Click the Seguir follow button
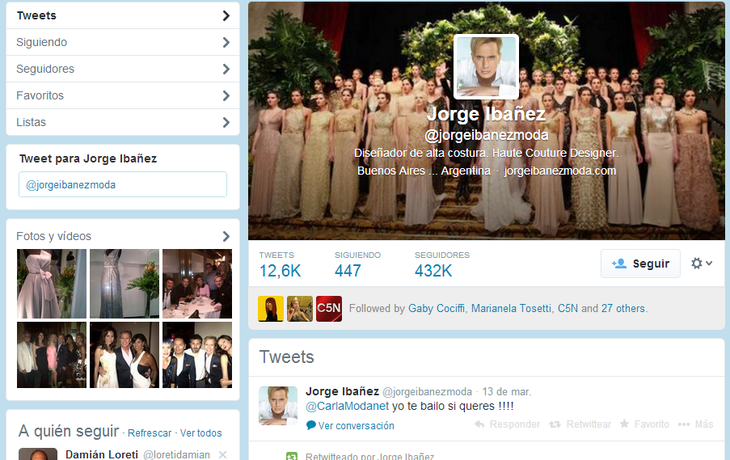730x460 pixels. tap(641, 264)
